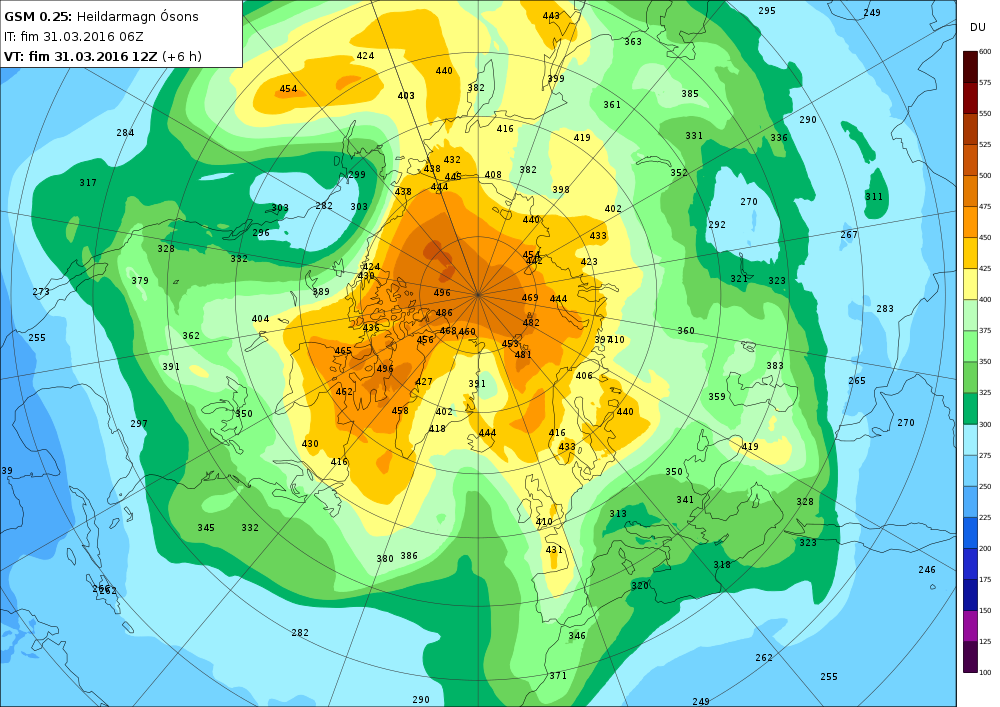The image size is (1000, 707).
Task: Click the 406 ozone value
Action: (x=584, y=375)
